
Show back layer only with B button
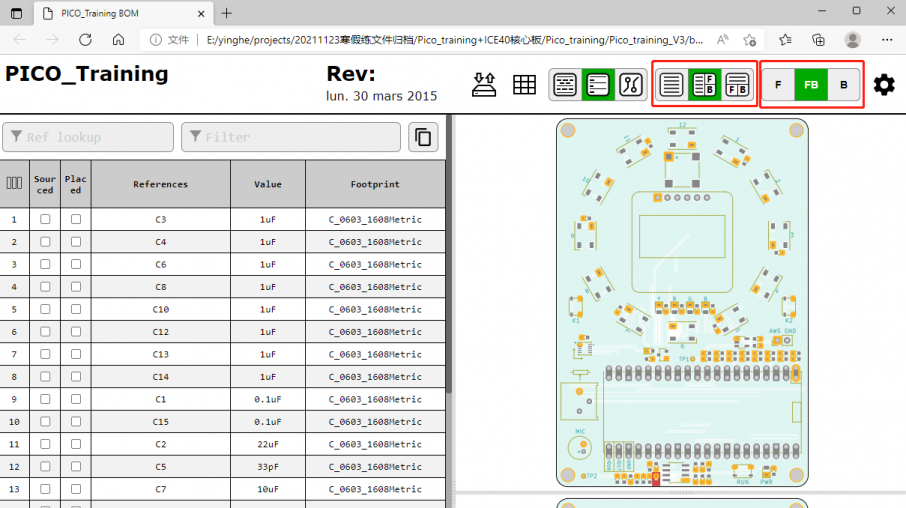point(844,85)
